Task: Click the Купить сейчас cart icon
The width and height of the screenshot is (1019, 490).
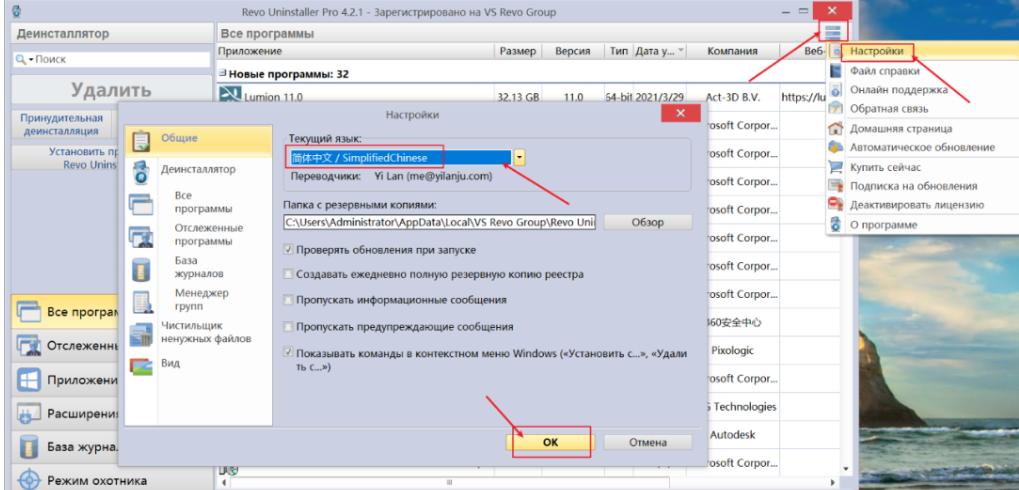Action: [836, 167]
